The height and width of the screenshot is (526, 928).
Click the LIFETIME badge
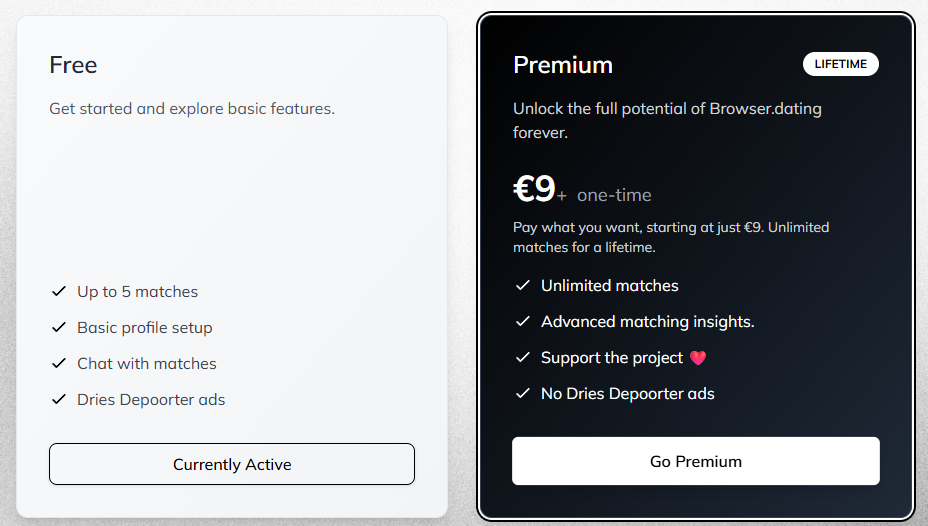click(840, 64)
